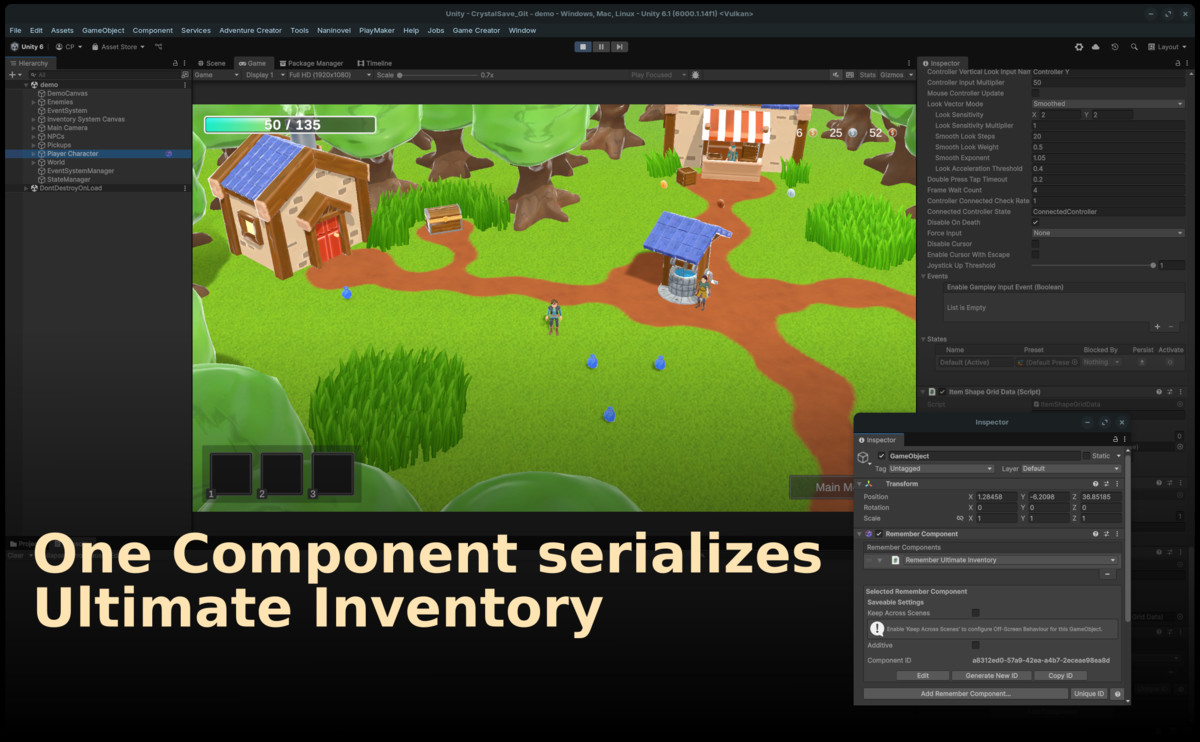Viewport: 1200px width, 742px height.
Task: Open the undo history clock icon
Action: (x=1115, y=46)
